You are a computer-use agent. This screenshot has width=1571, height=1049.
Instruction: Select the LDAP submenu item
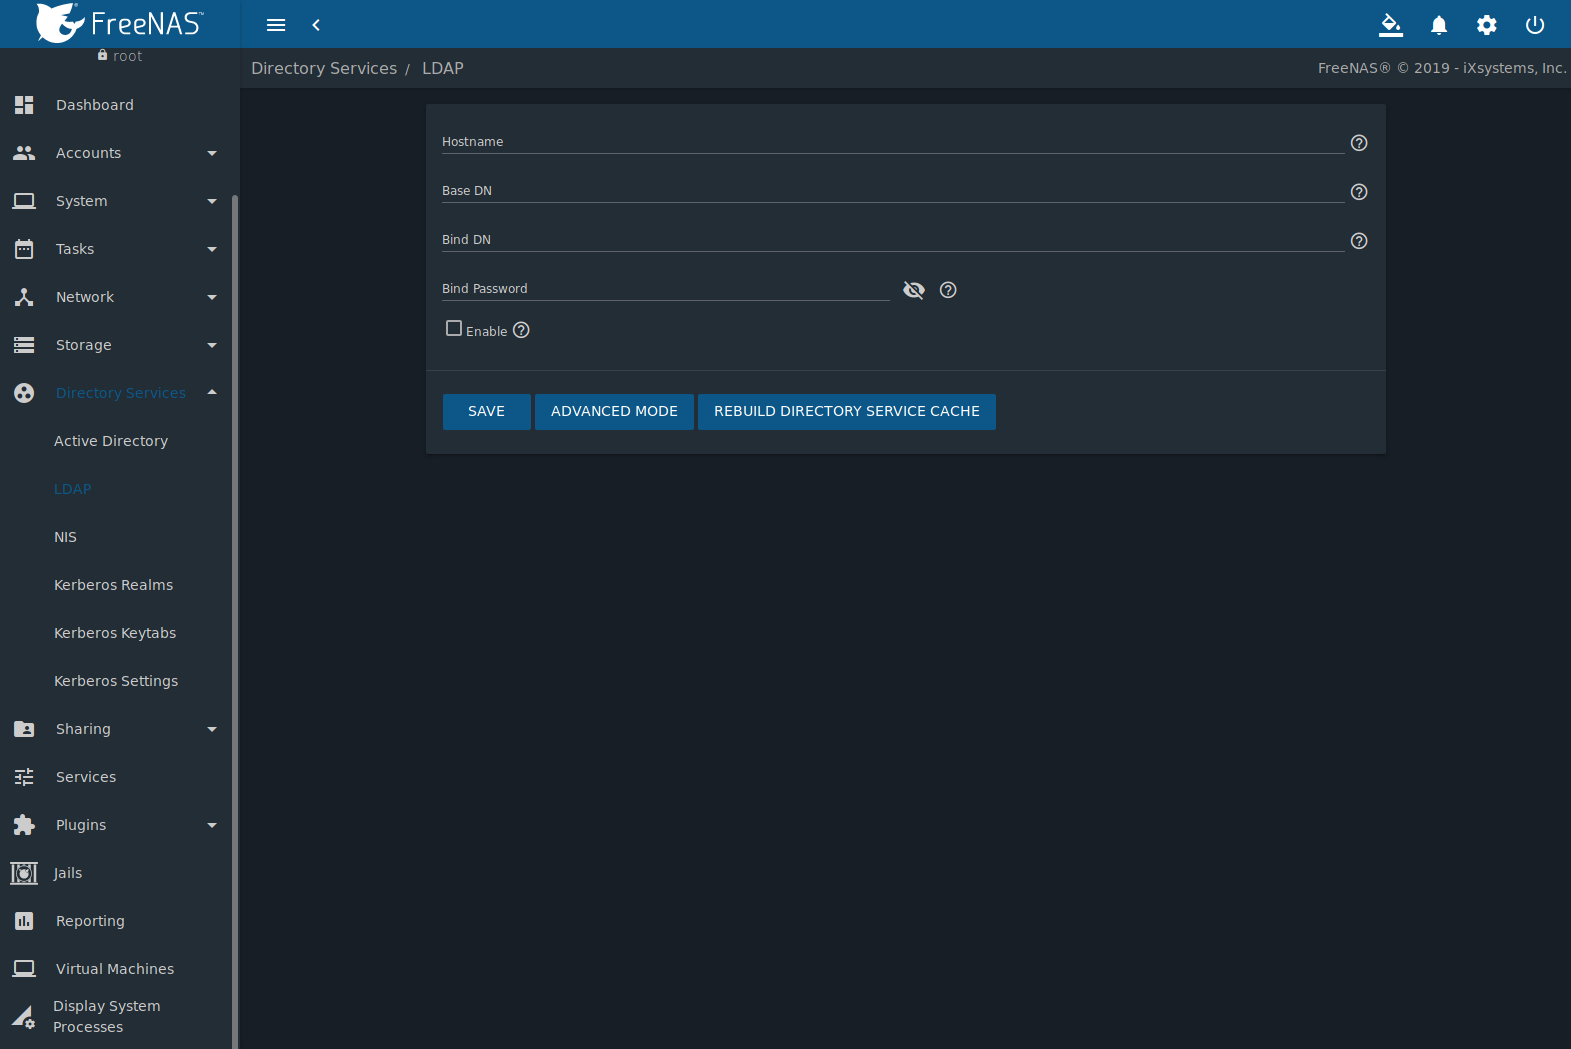click(72, 489)
